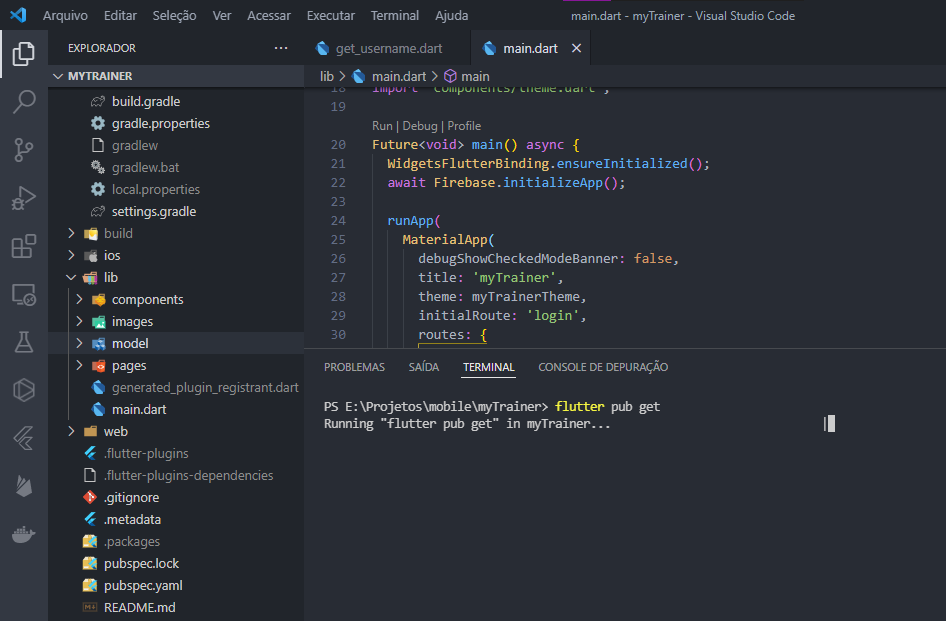946x621 pixels.
Task: Expand the web folder
Action: click(x=72, y=431)
